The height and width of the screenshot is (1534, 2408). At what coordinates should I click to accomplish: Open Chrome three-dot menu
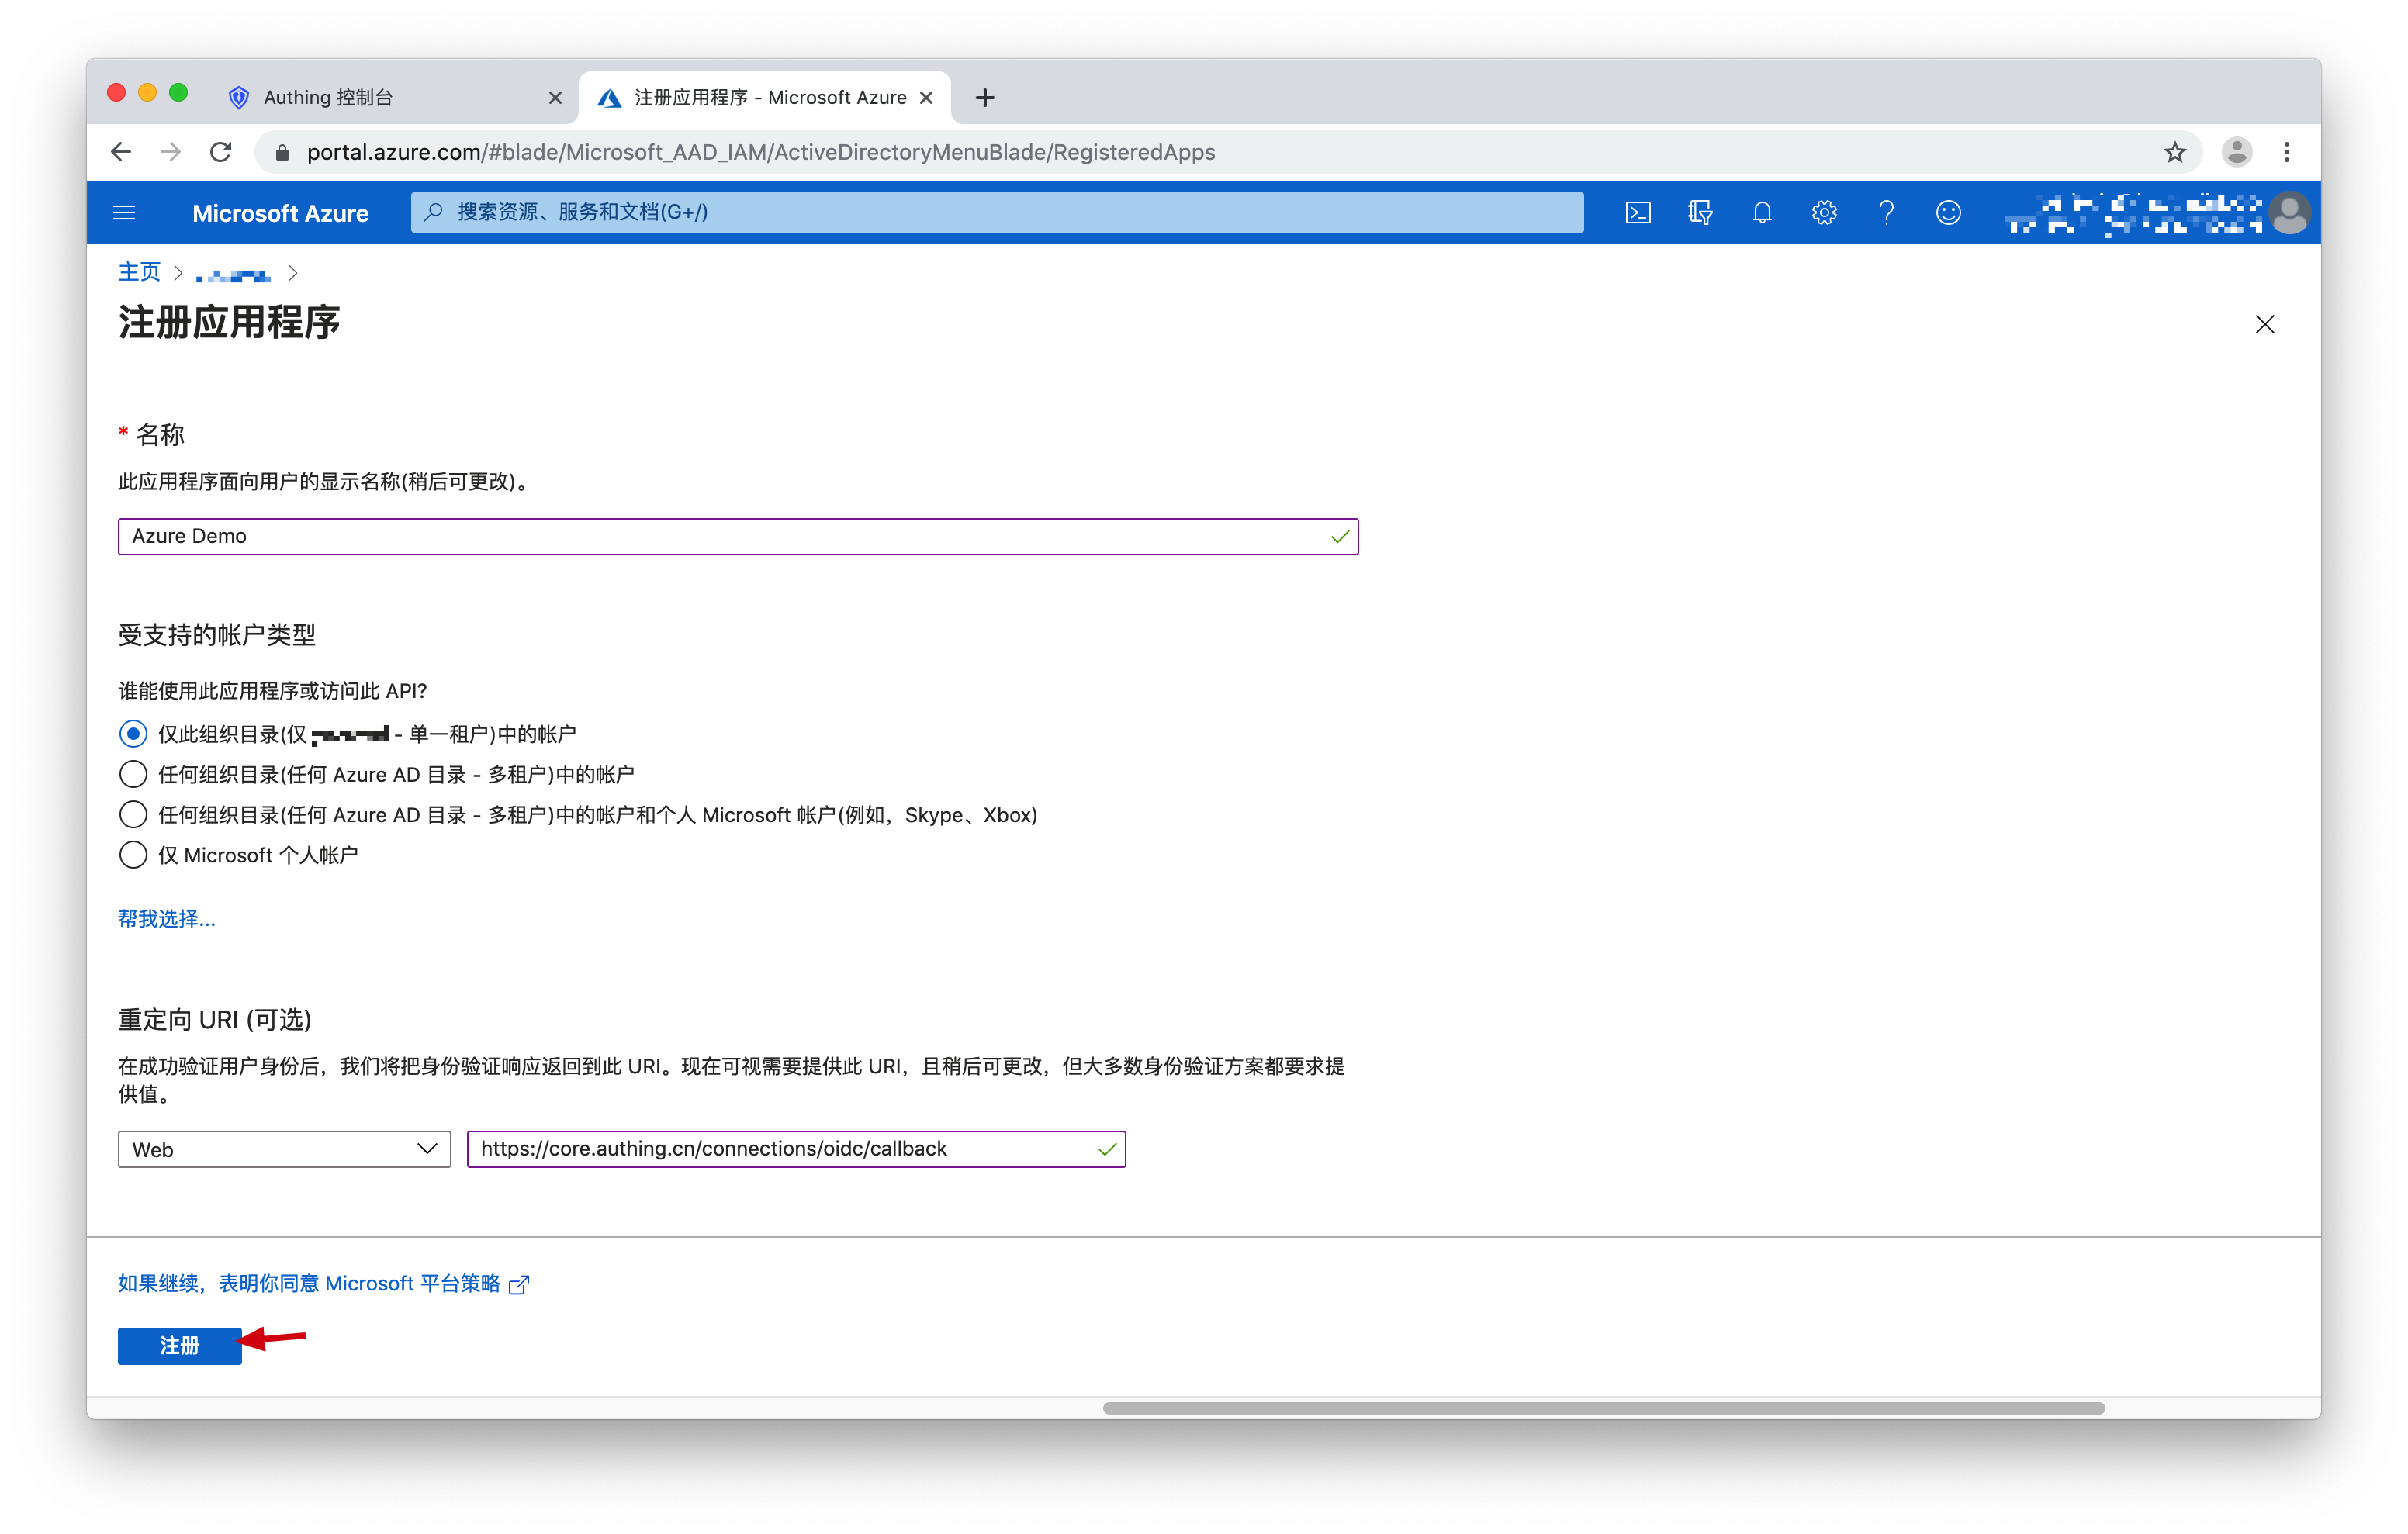2286,152
